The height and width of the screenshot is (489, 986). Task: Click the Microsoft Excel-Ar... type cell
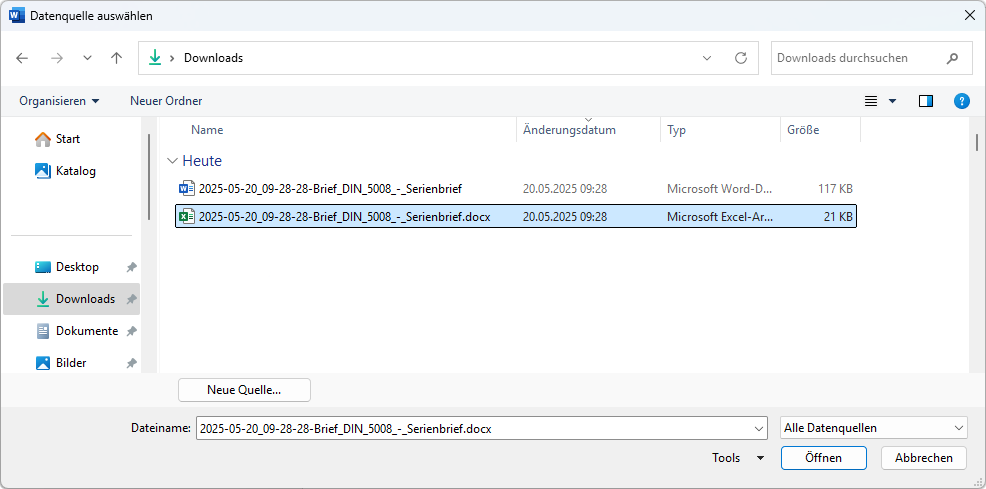pyautogui.click(x=720, y=217)
